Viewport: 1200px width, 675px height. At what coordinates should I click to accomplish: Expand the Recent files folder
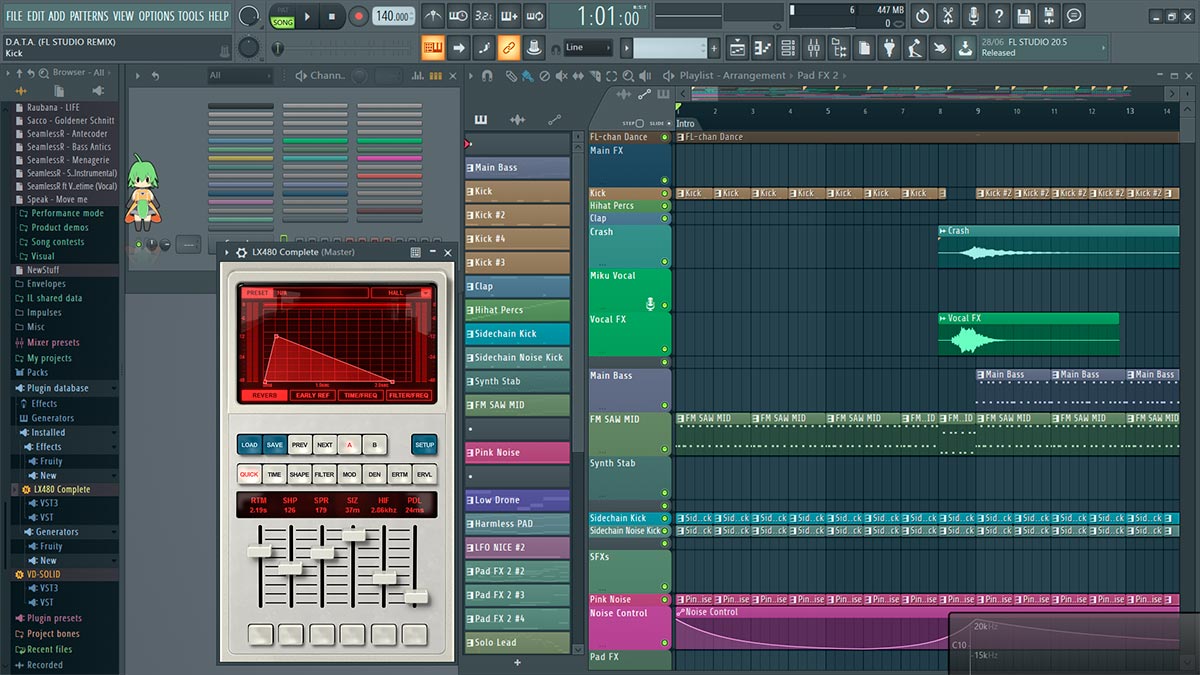tap(49, 650)
